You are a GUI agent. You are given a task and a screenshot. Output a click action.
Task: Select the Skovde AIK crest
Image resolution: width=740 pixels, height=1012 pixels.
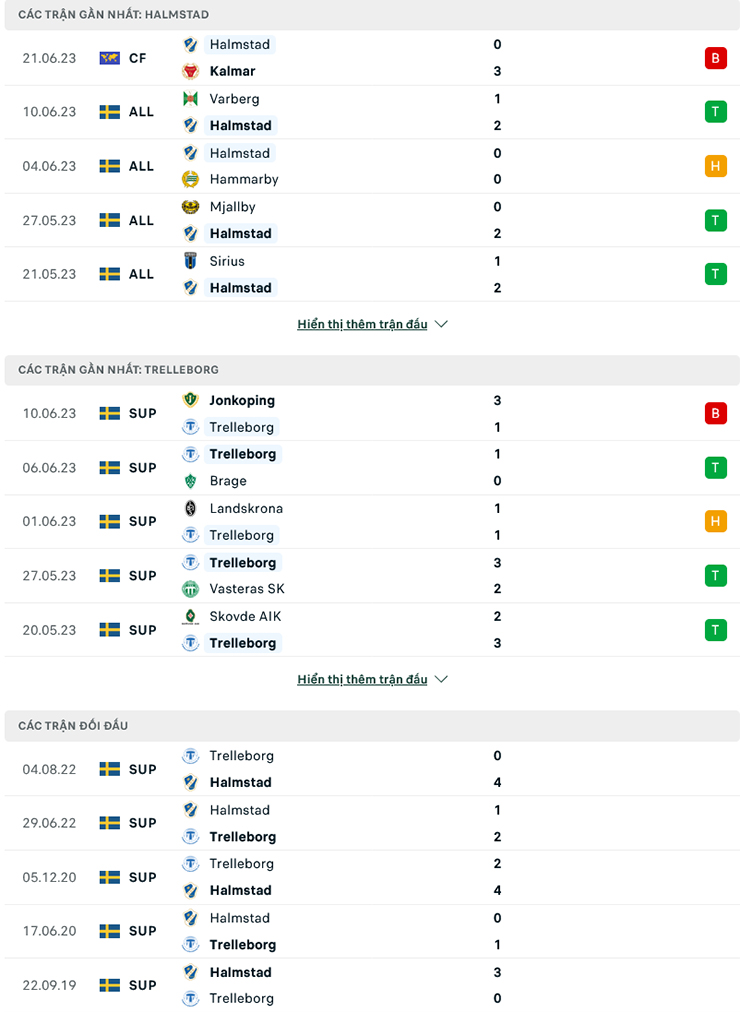pos(191,616)
